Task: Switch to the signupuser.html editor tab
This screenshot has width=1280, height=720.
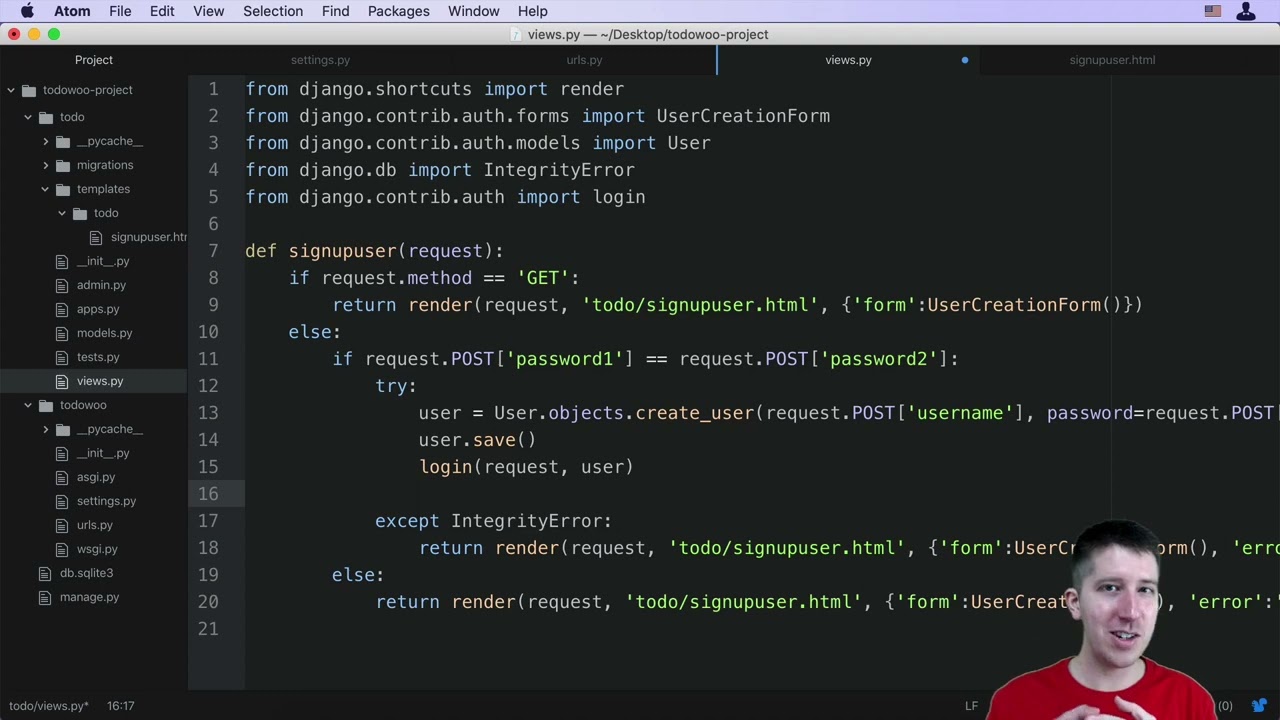Action: 1112,60
